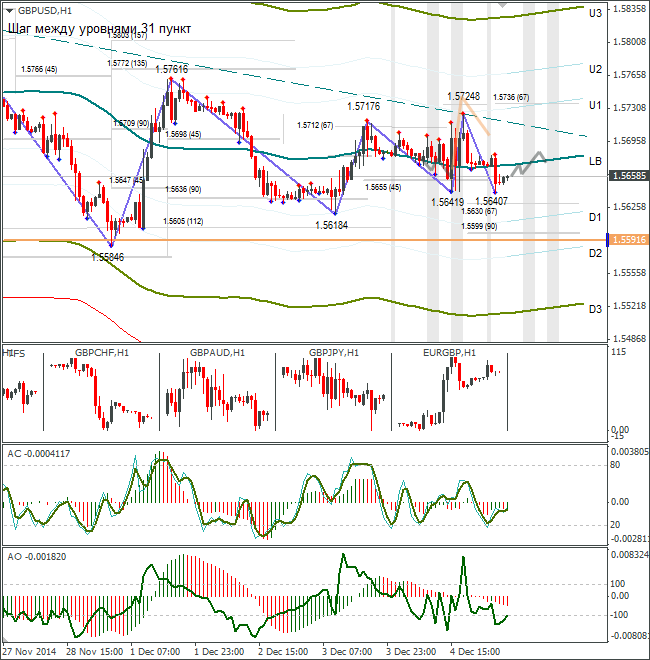Click level text 1.5698 (45)
The height and width of the screenshot is (660, 650).
click(183, 134)
